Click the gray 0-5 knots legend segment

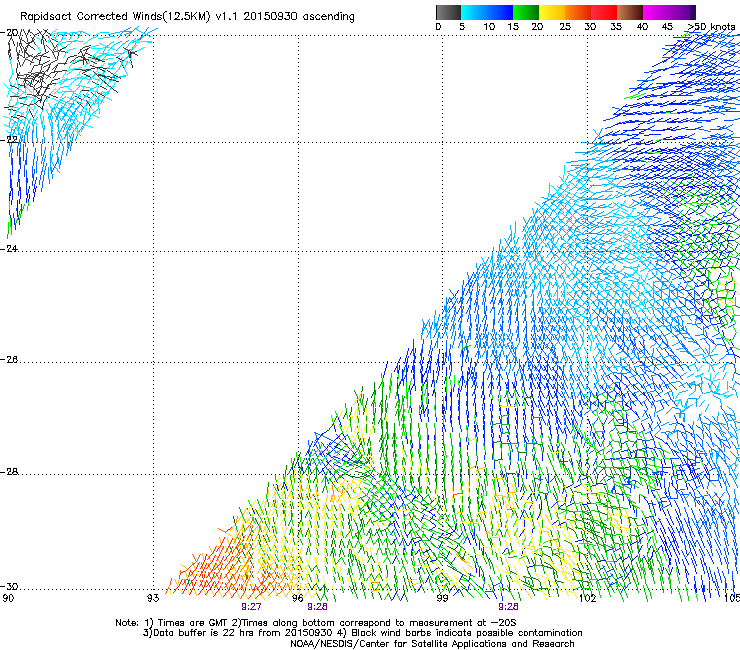(448, 12)
